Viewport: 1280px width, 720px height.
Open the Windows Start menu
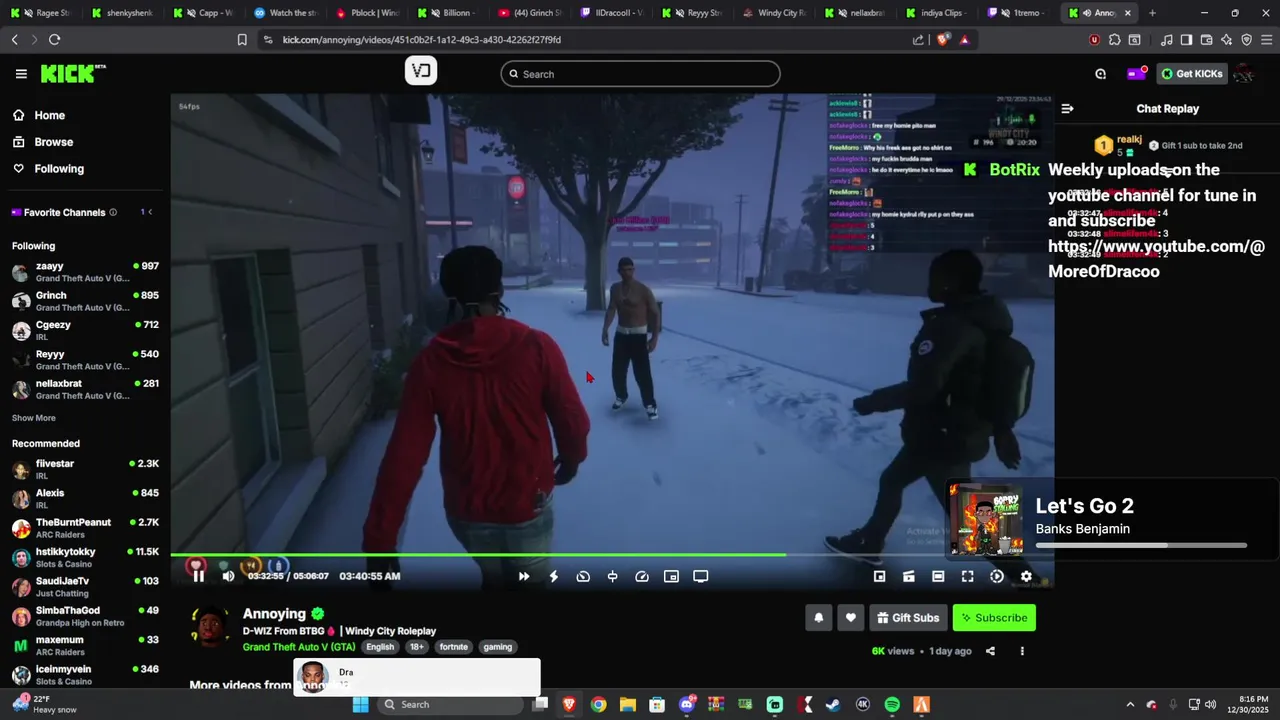(x=361, y=705)
